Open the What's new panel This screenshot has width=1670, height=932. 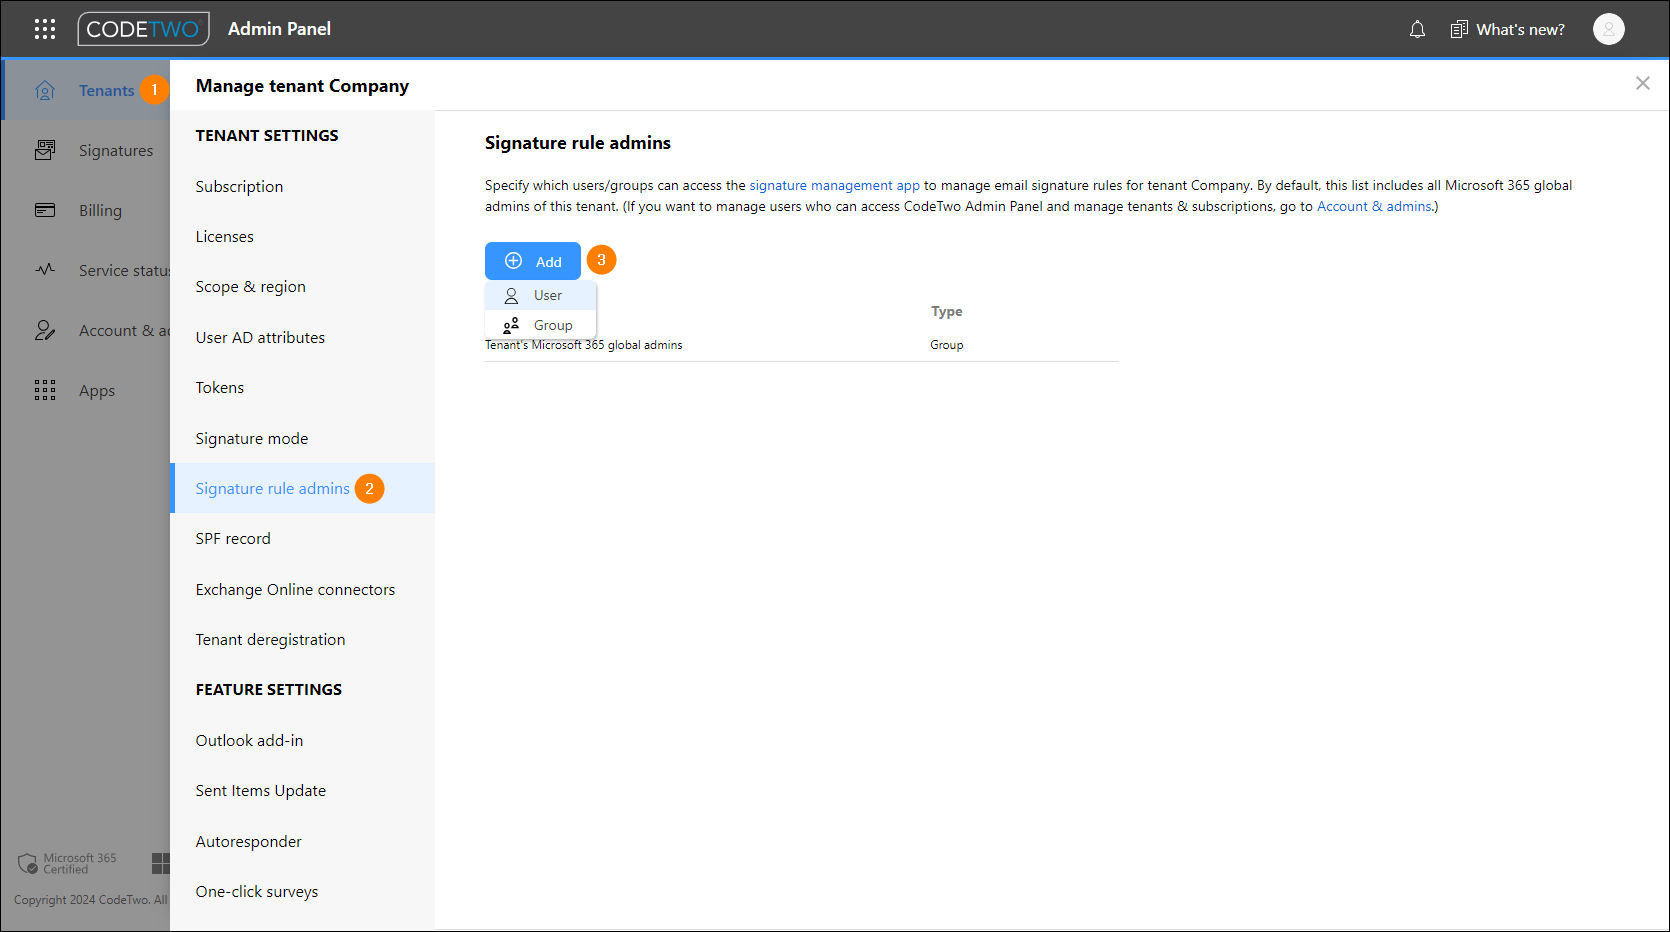[x=1507, y=29]
